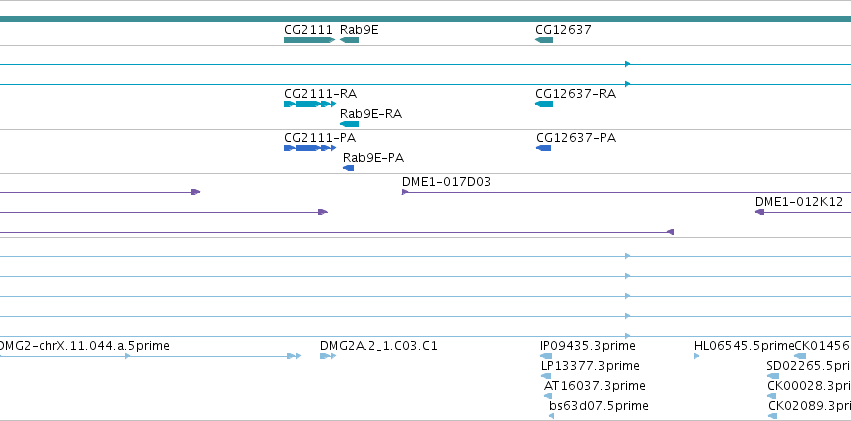
Task: Select the bs63d07.5prime EST arrowhead
Action: coord(551,416)
